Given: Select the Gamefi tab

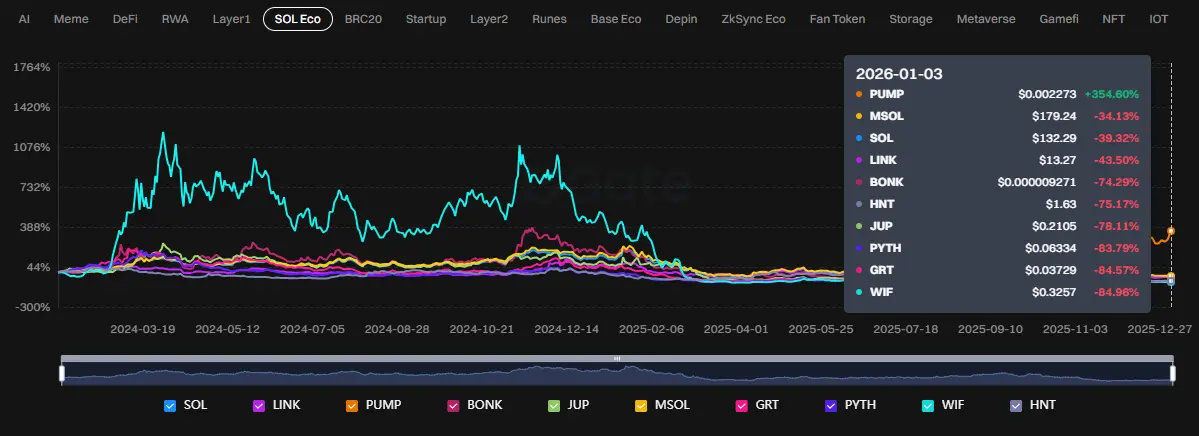Looking at the screenshot, I should pyautogui.click(x=1061, y=19).
